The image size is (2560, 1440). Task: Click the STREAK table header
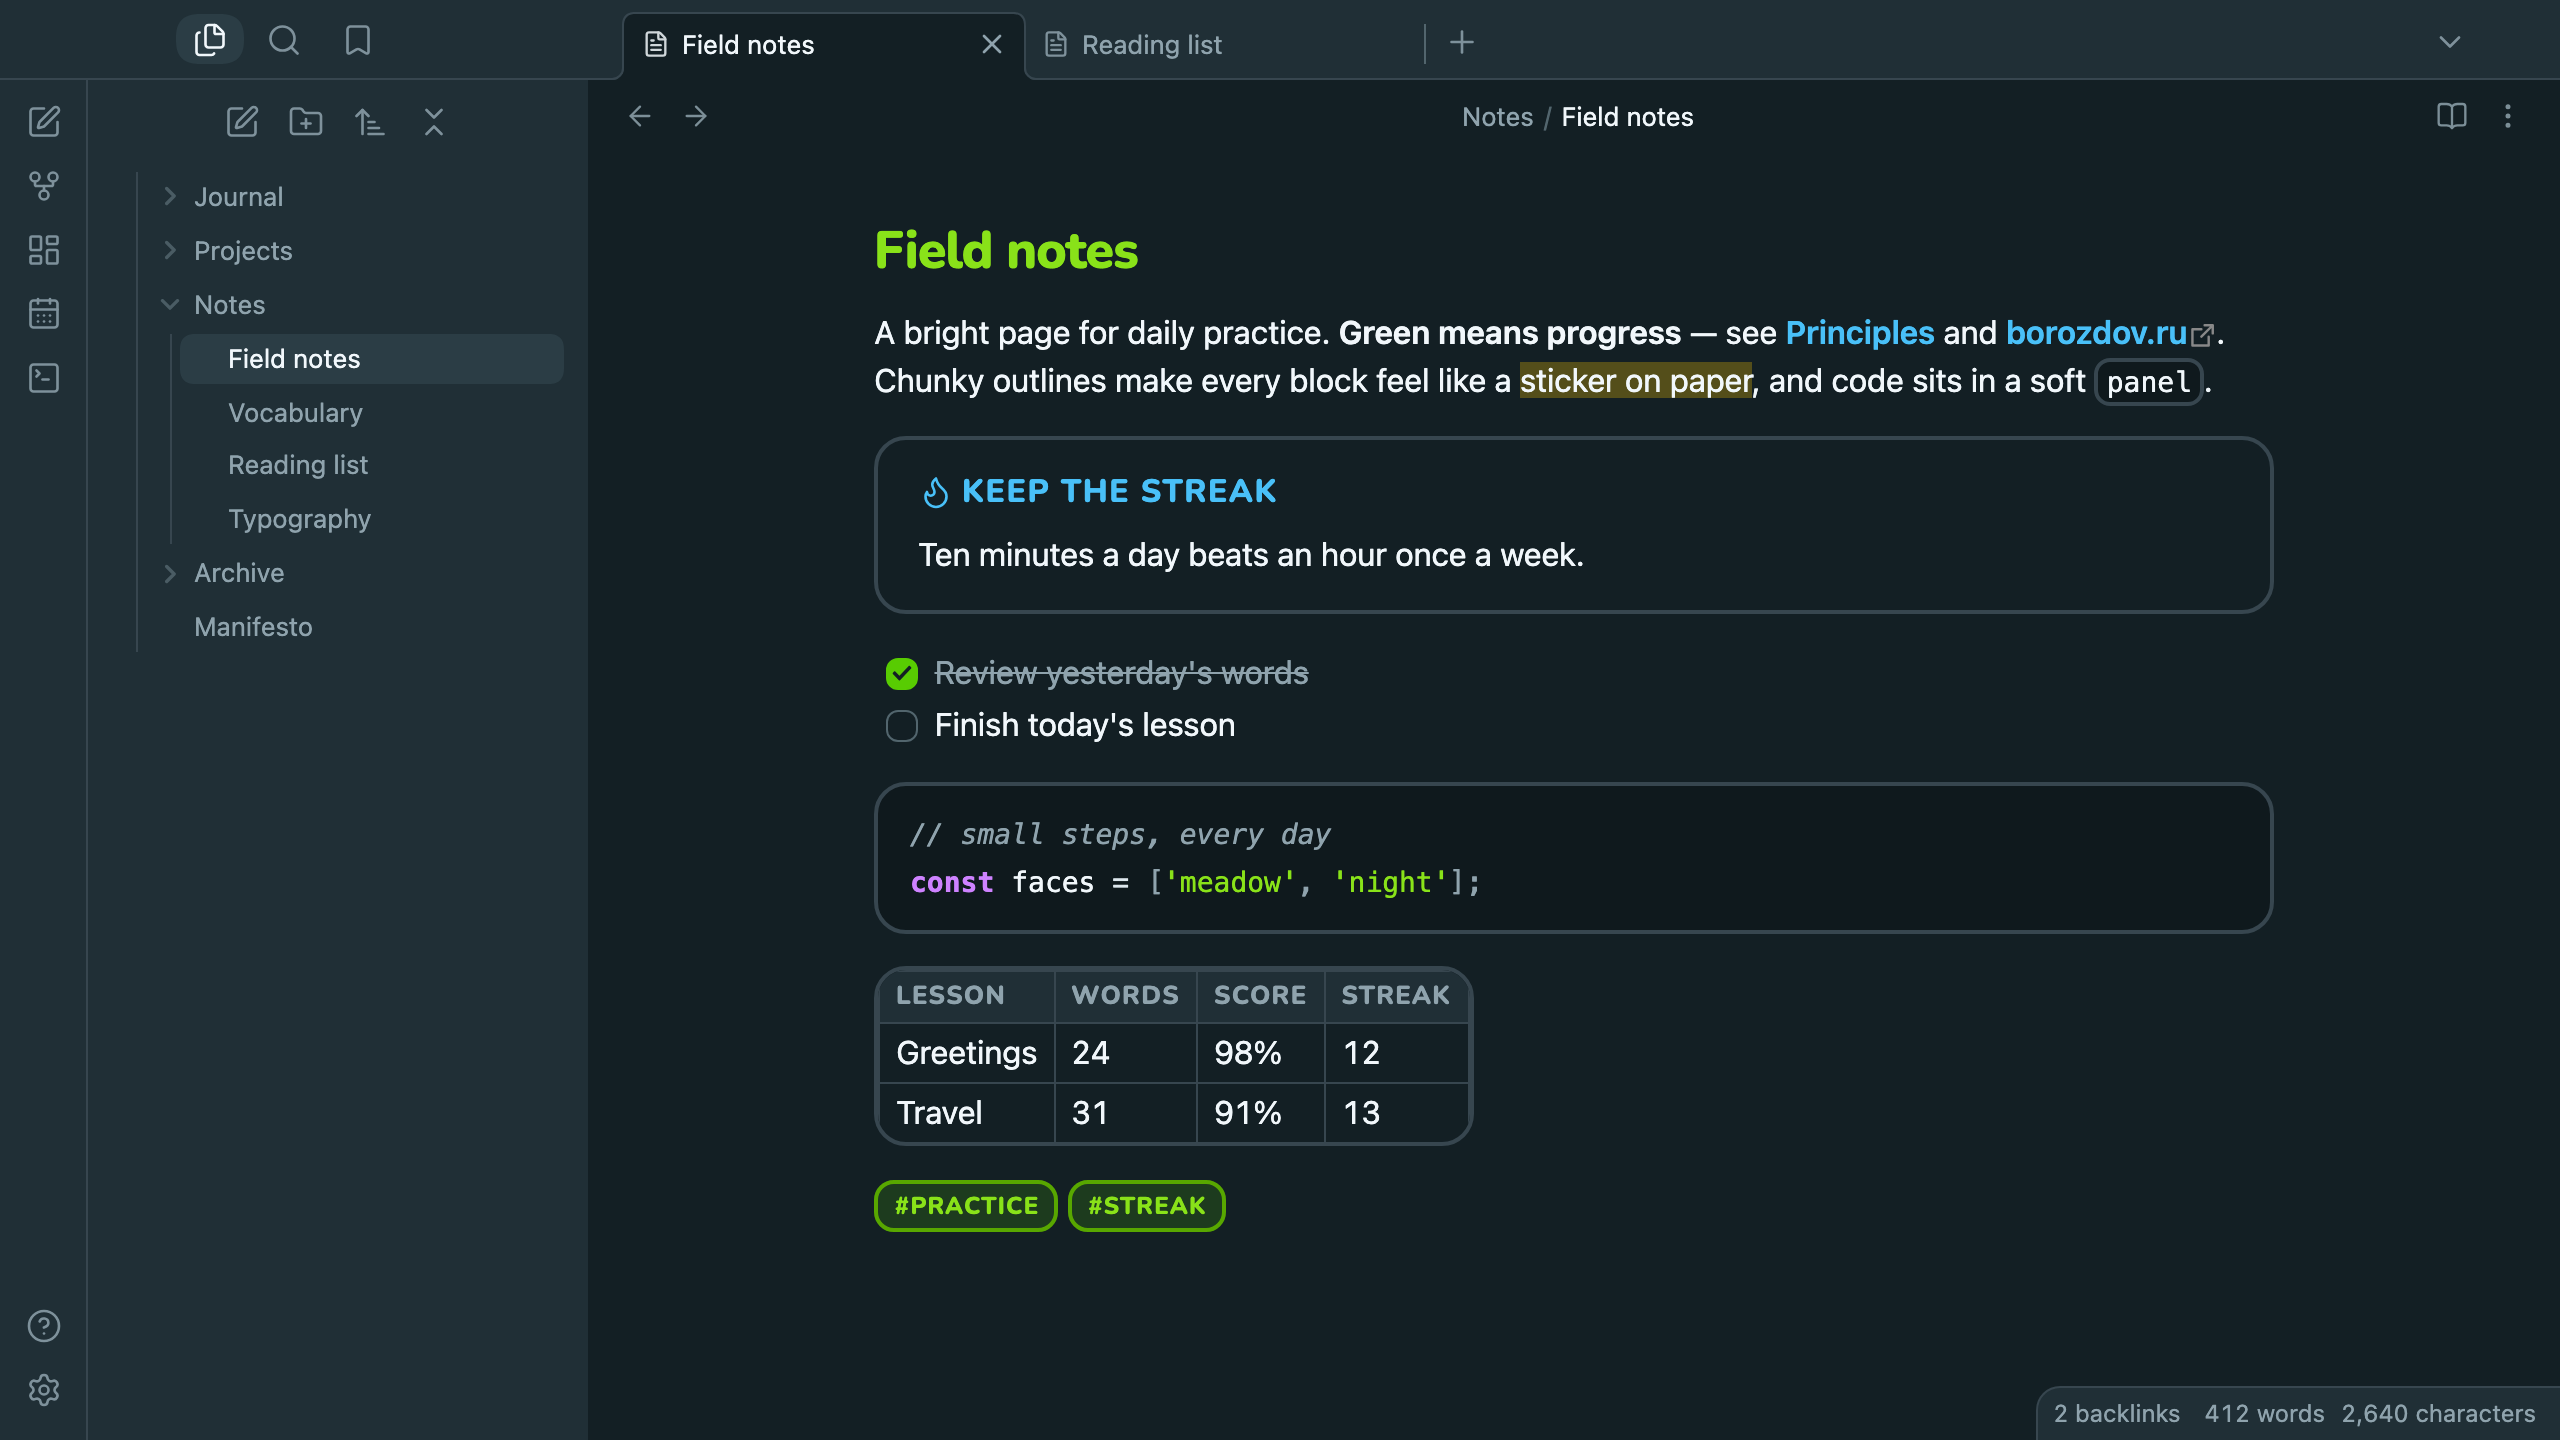[x=1396, y=995]
